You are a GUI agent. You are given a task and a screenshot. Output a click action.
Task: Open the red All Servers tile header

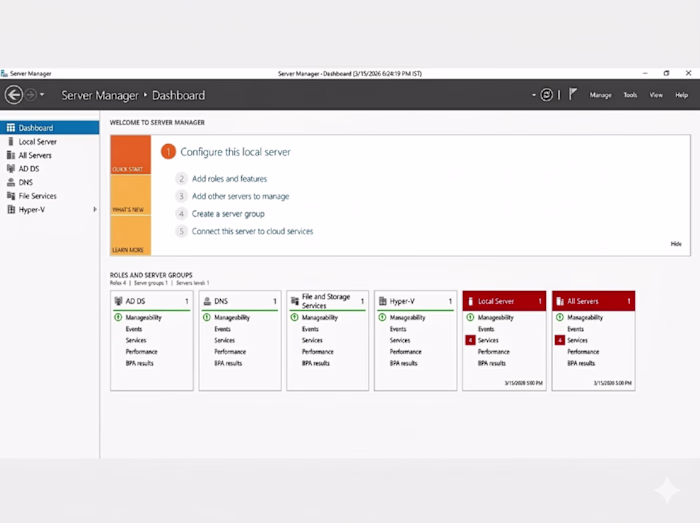[594, 301]
